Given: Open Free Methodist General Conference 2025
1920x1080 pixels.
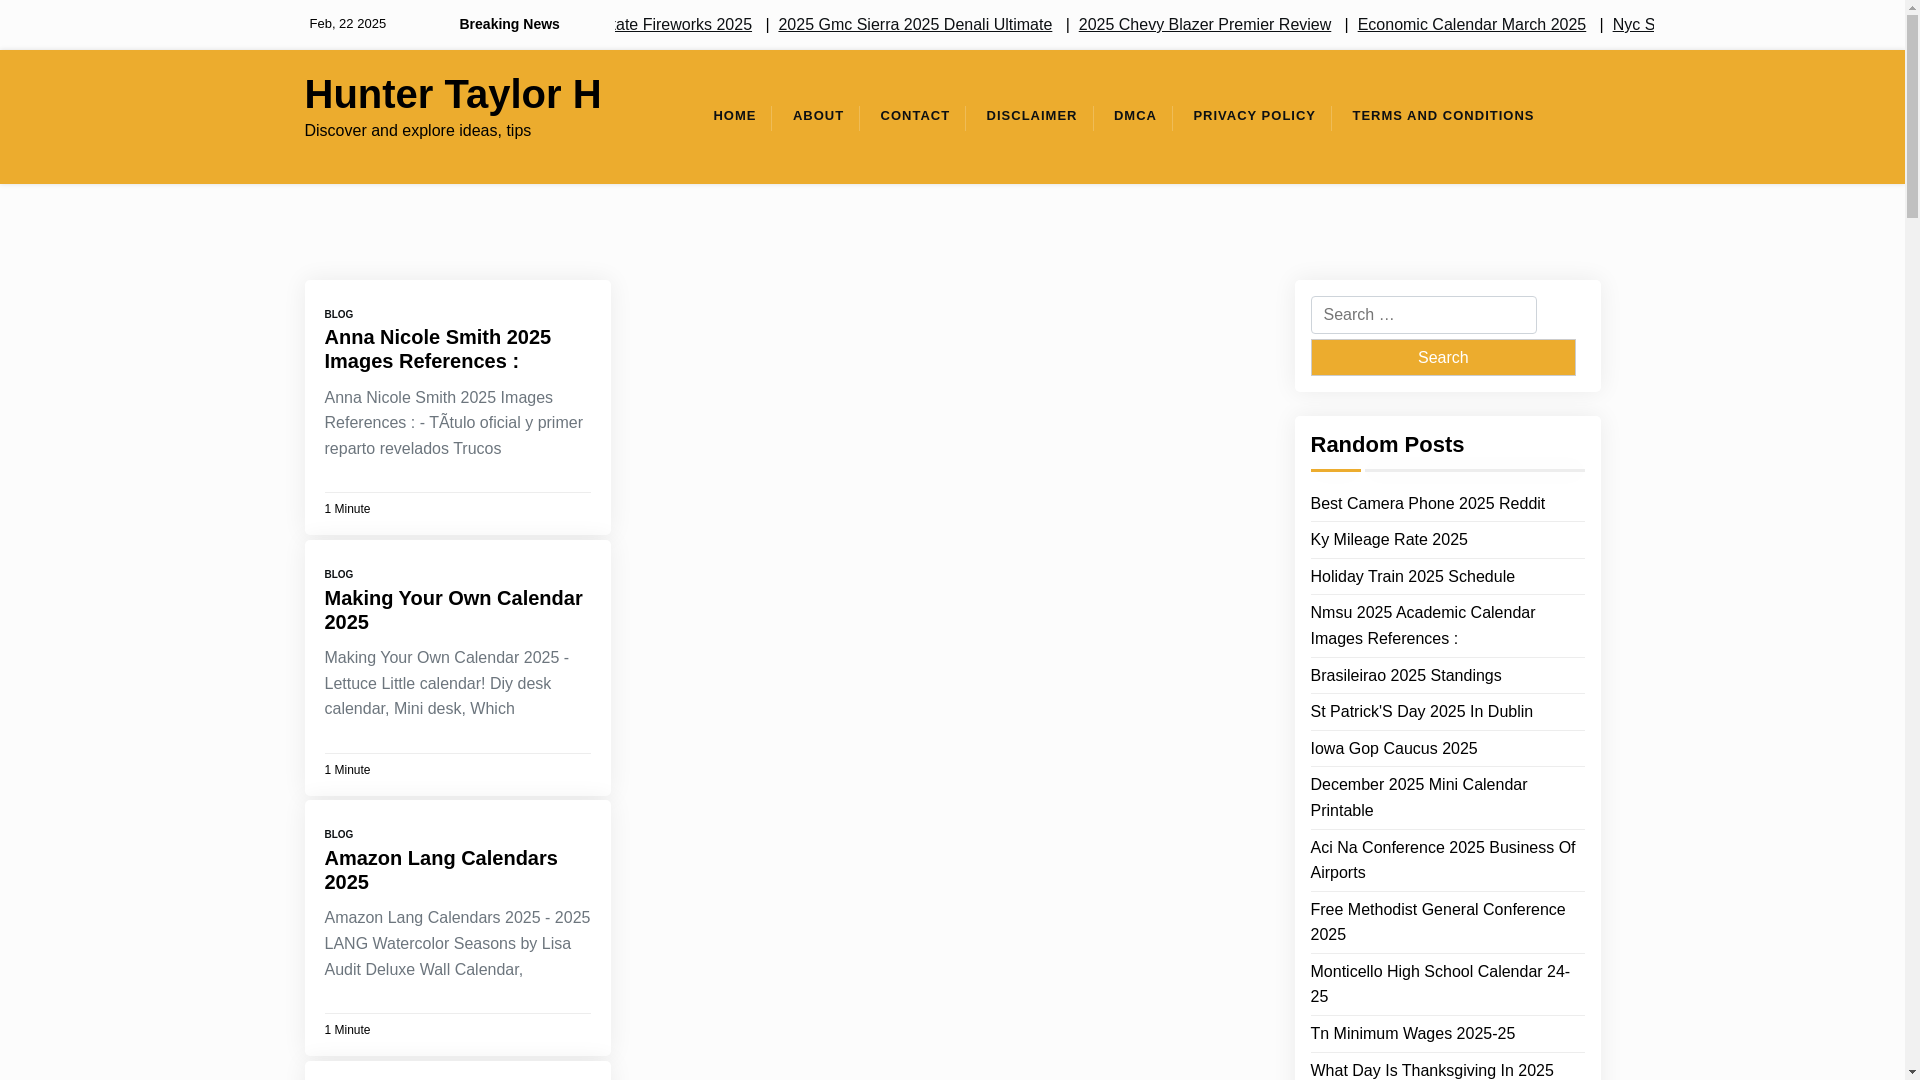Looking at the screenshot, I should [1437, 922].
